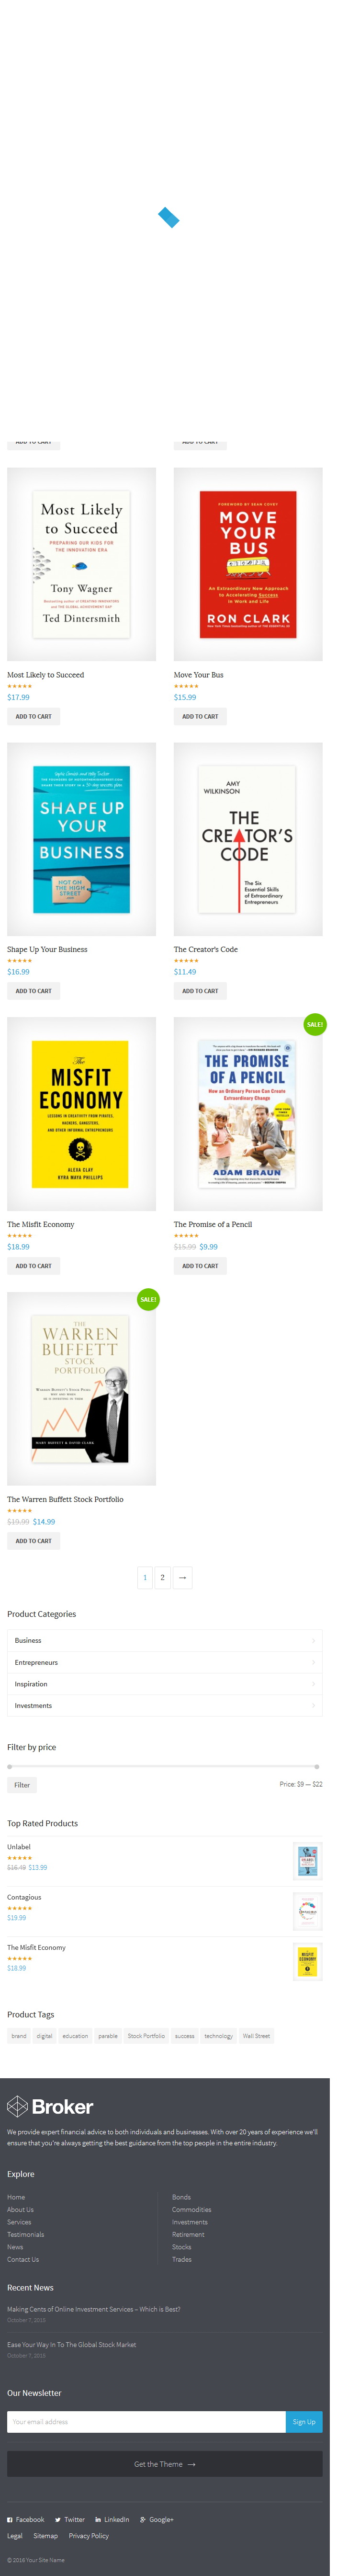
Task: Click the price Filter button
Action: coord(22,1785)
